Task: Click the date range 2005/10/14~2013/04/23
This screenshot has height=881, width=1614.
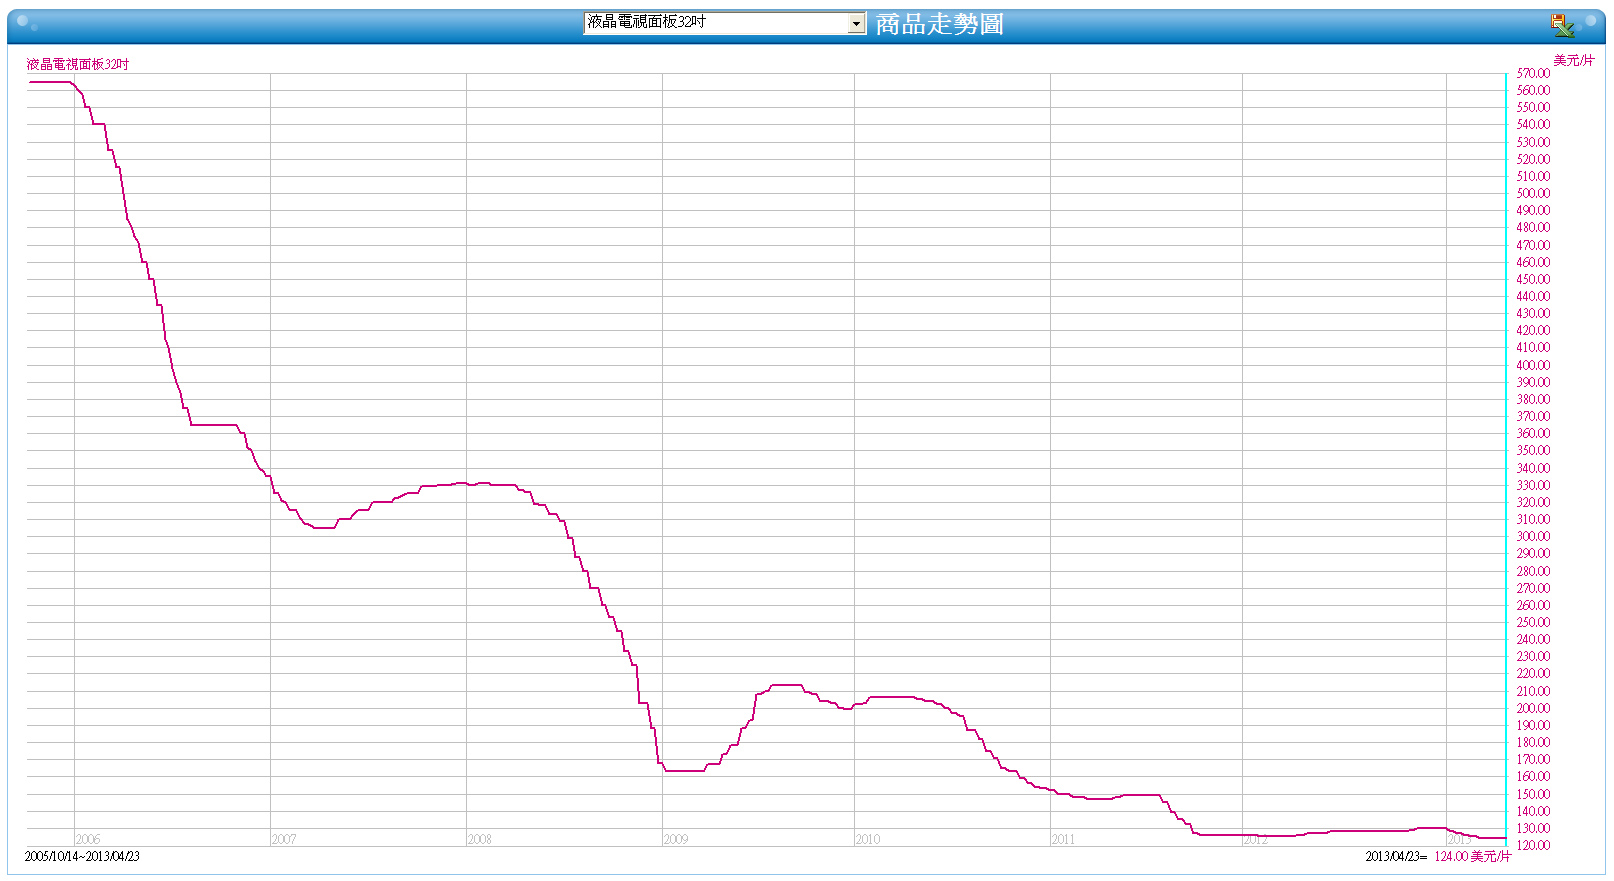Action: [x=82, y=856]
